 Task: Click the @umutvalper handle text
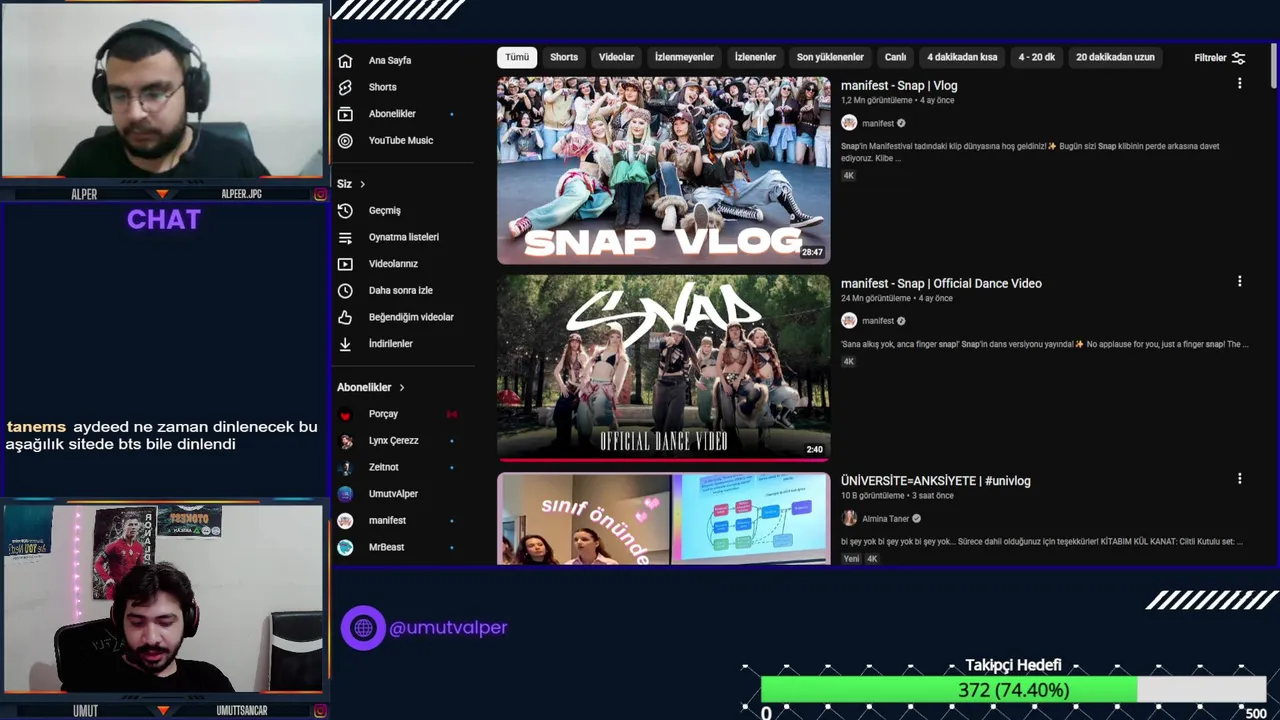click(x=448, y=628)
